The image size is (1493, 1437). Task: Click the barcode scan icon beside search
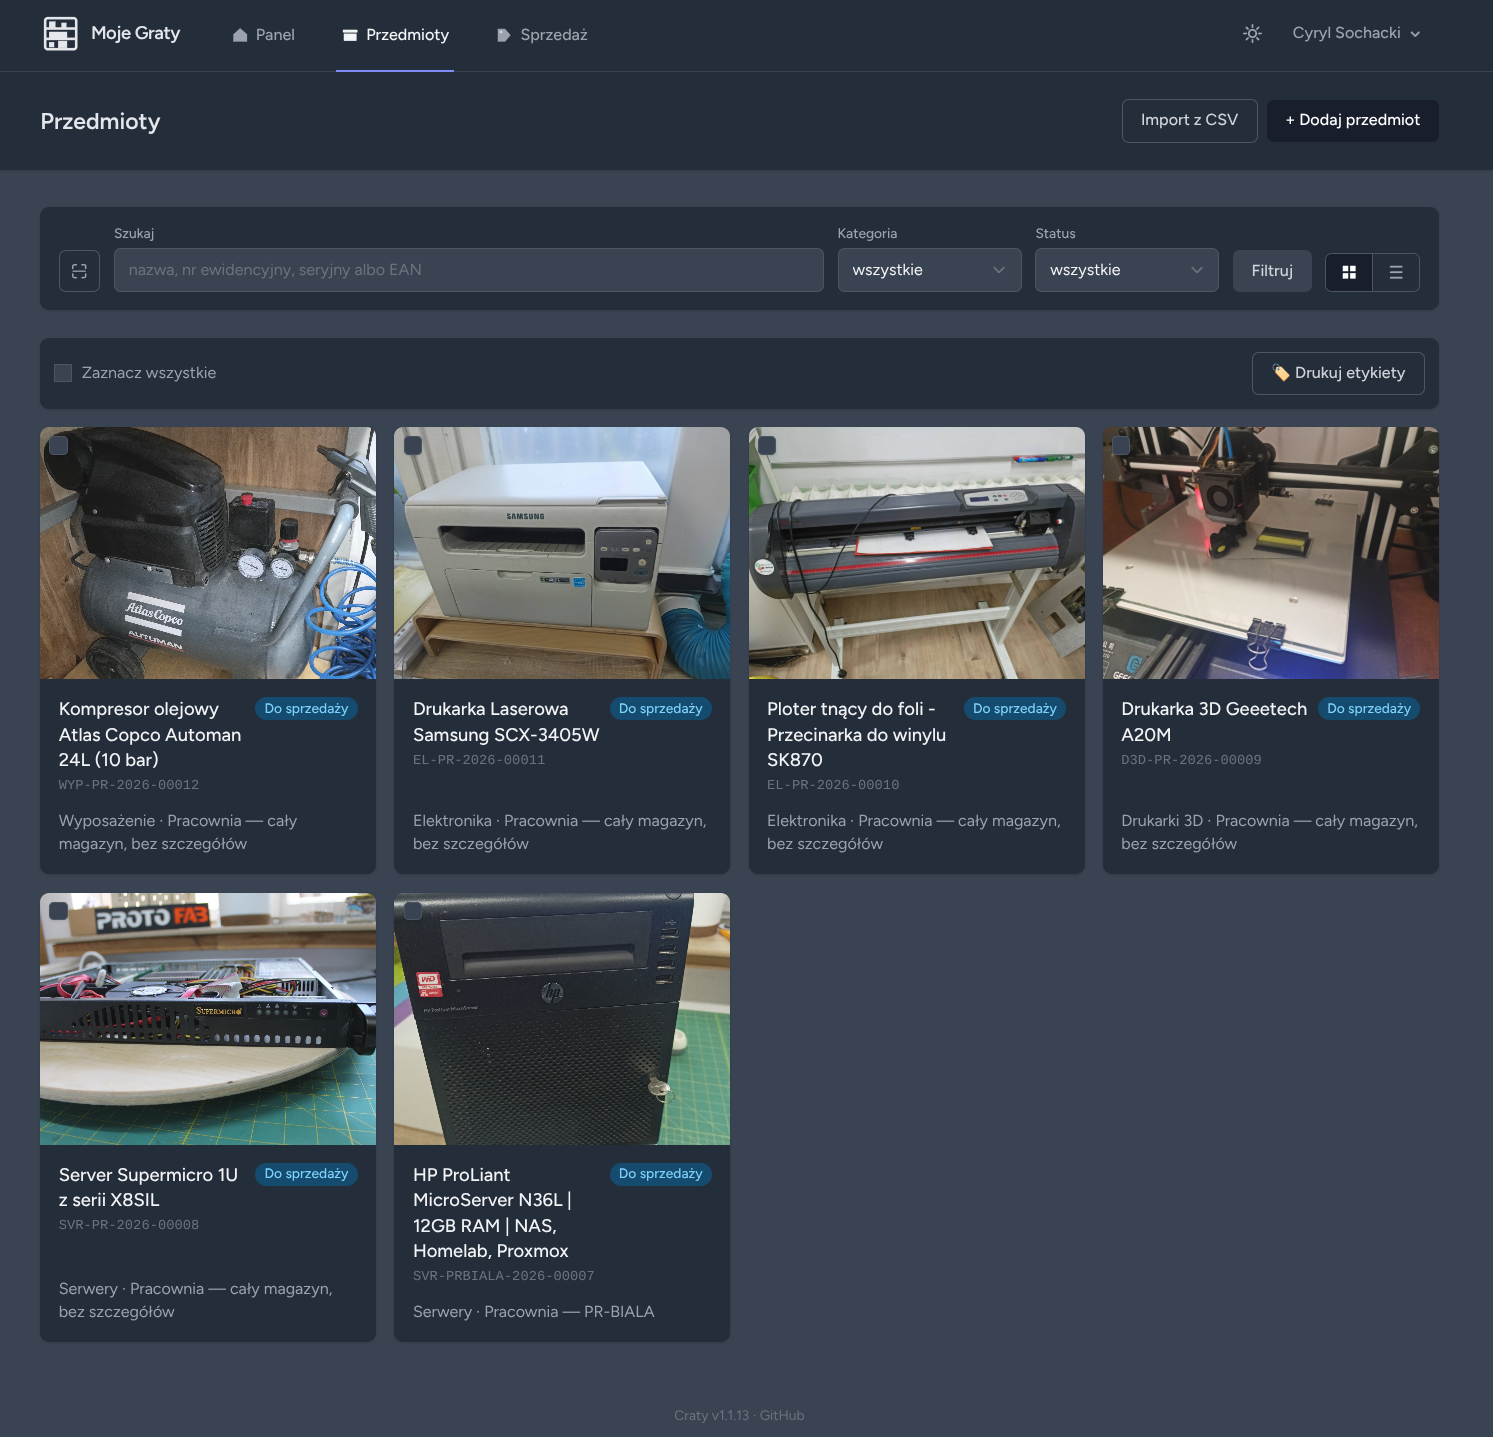[79, 271]
